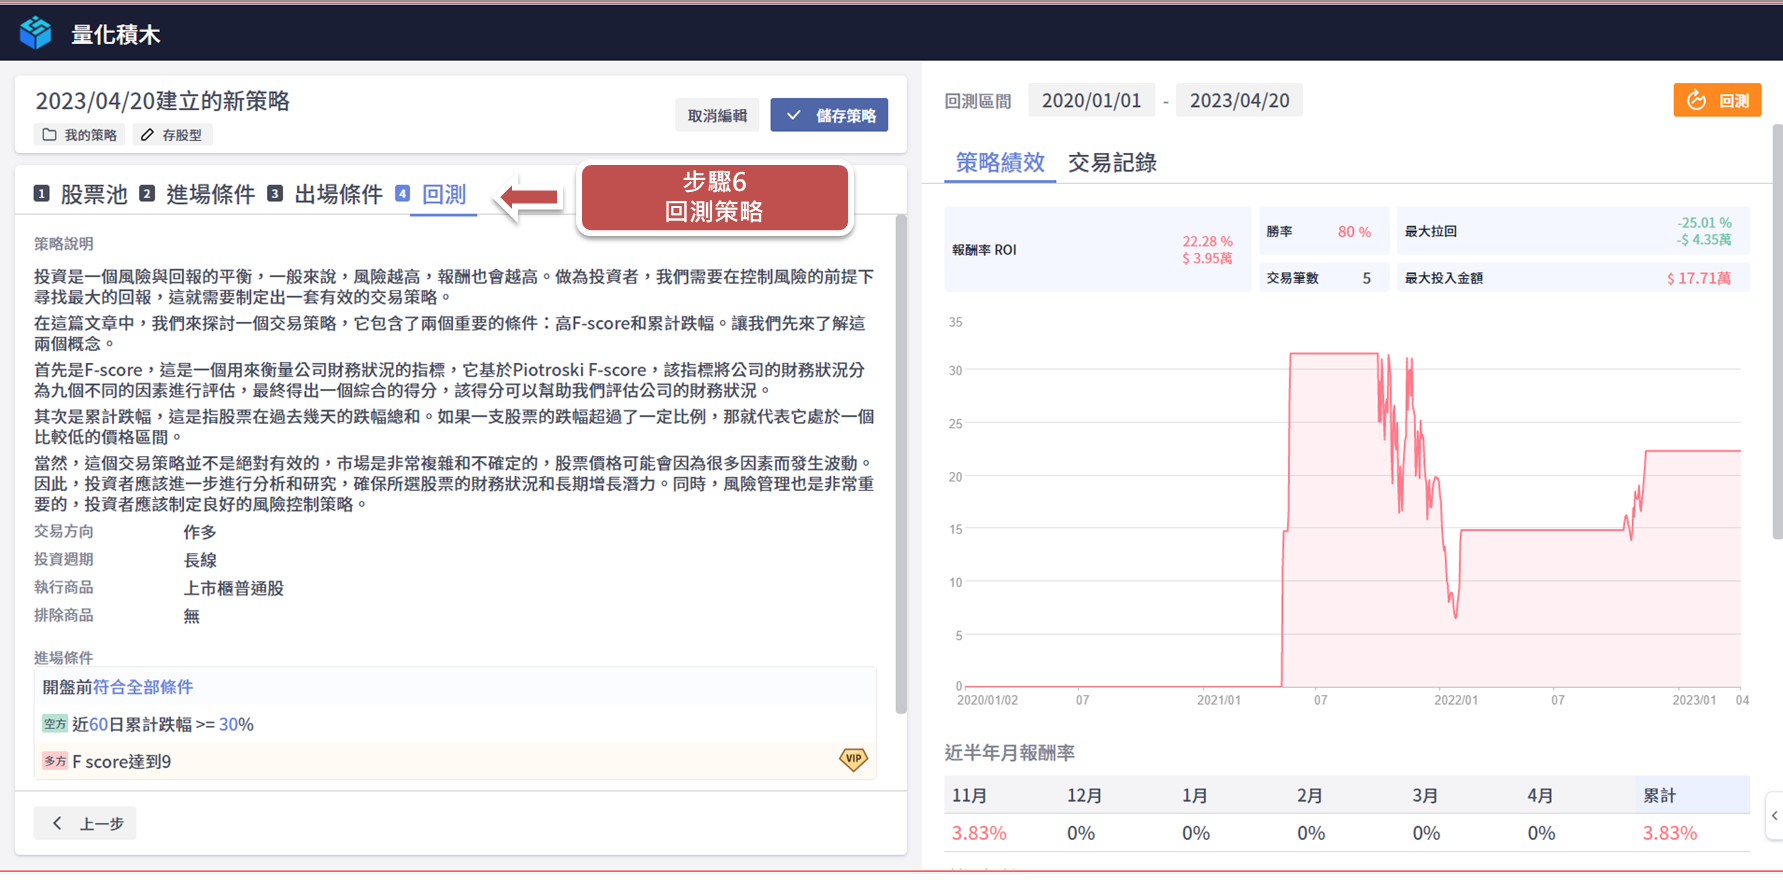The image size is (1783, 894).
Task: Click the 儲存策略 save button
Action: click(x=829, y=116)
